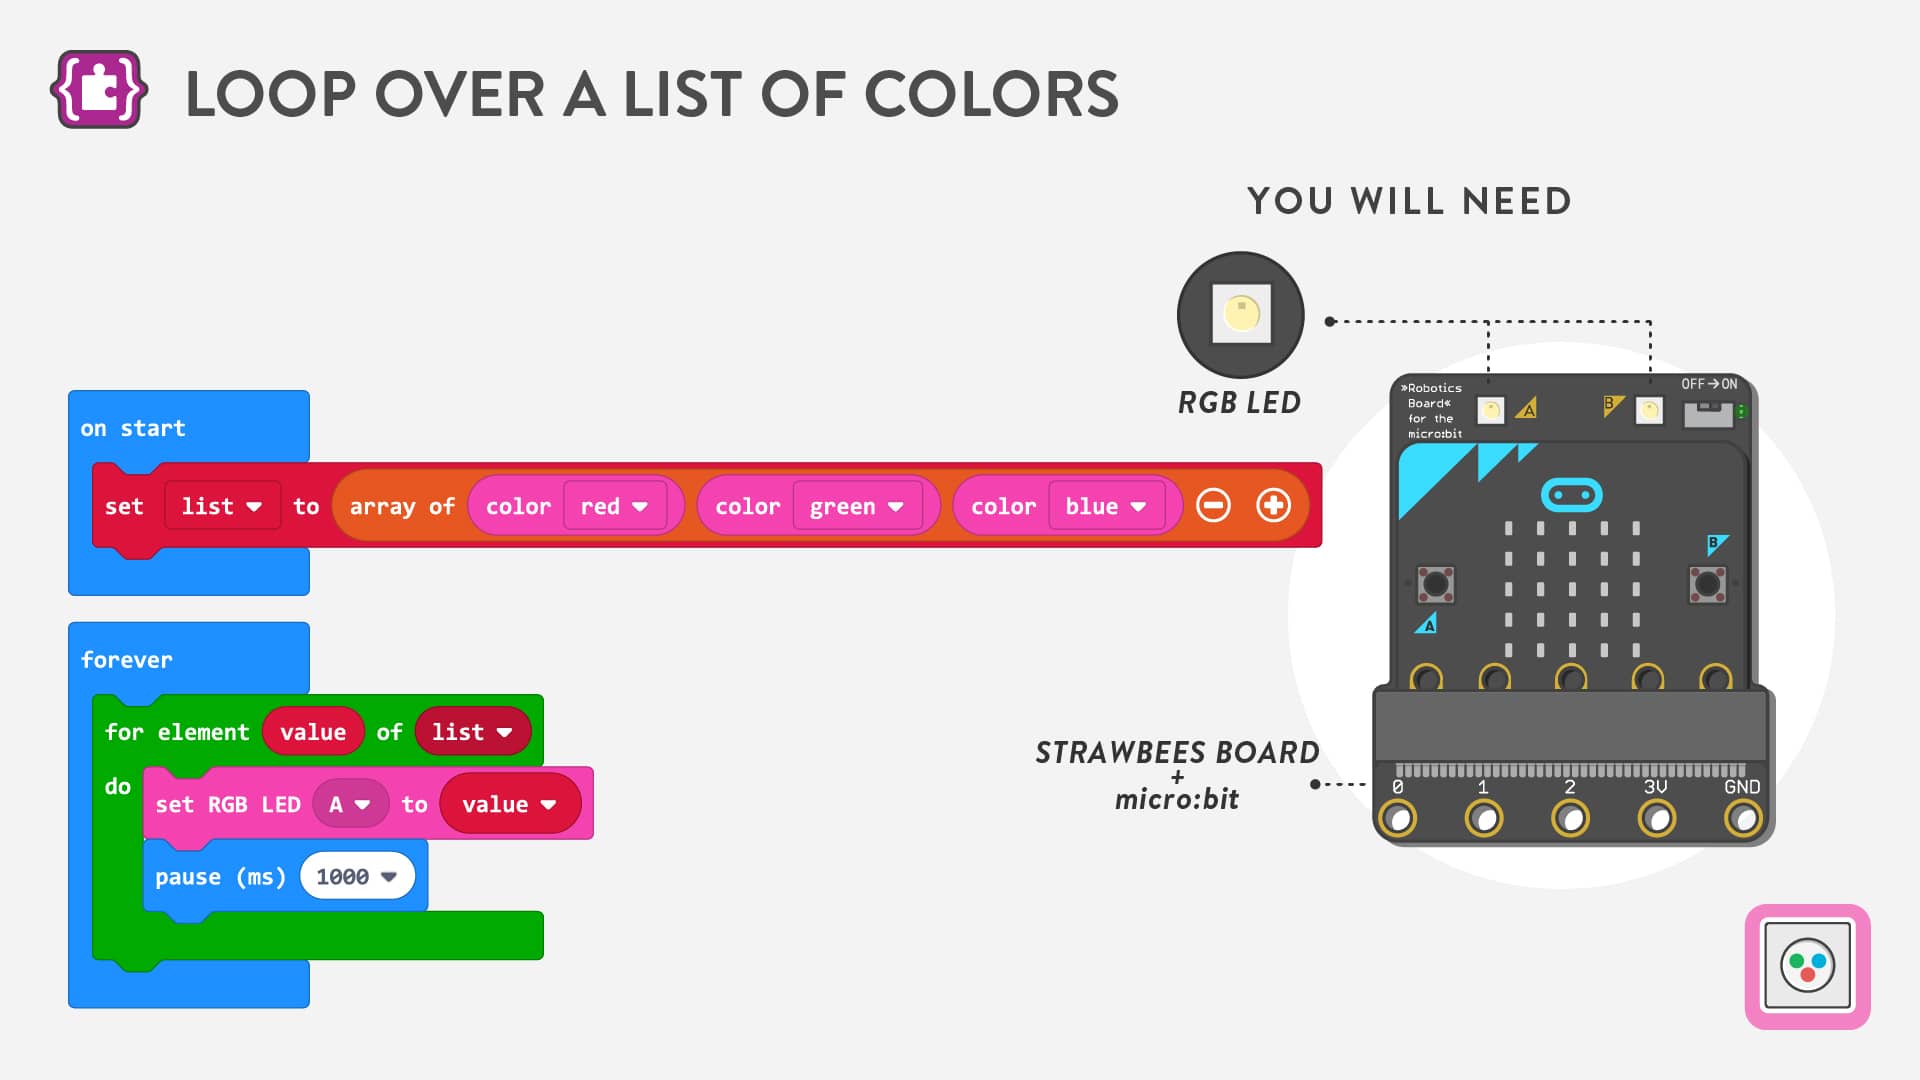The image size is (1920, 1080).
Task: Click the value variable in the for element block
Action: [313, 732]
